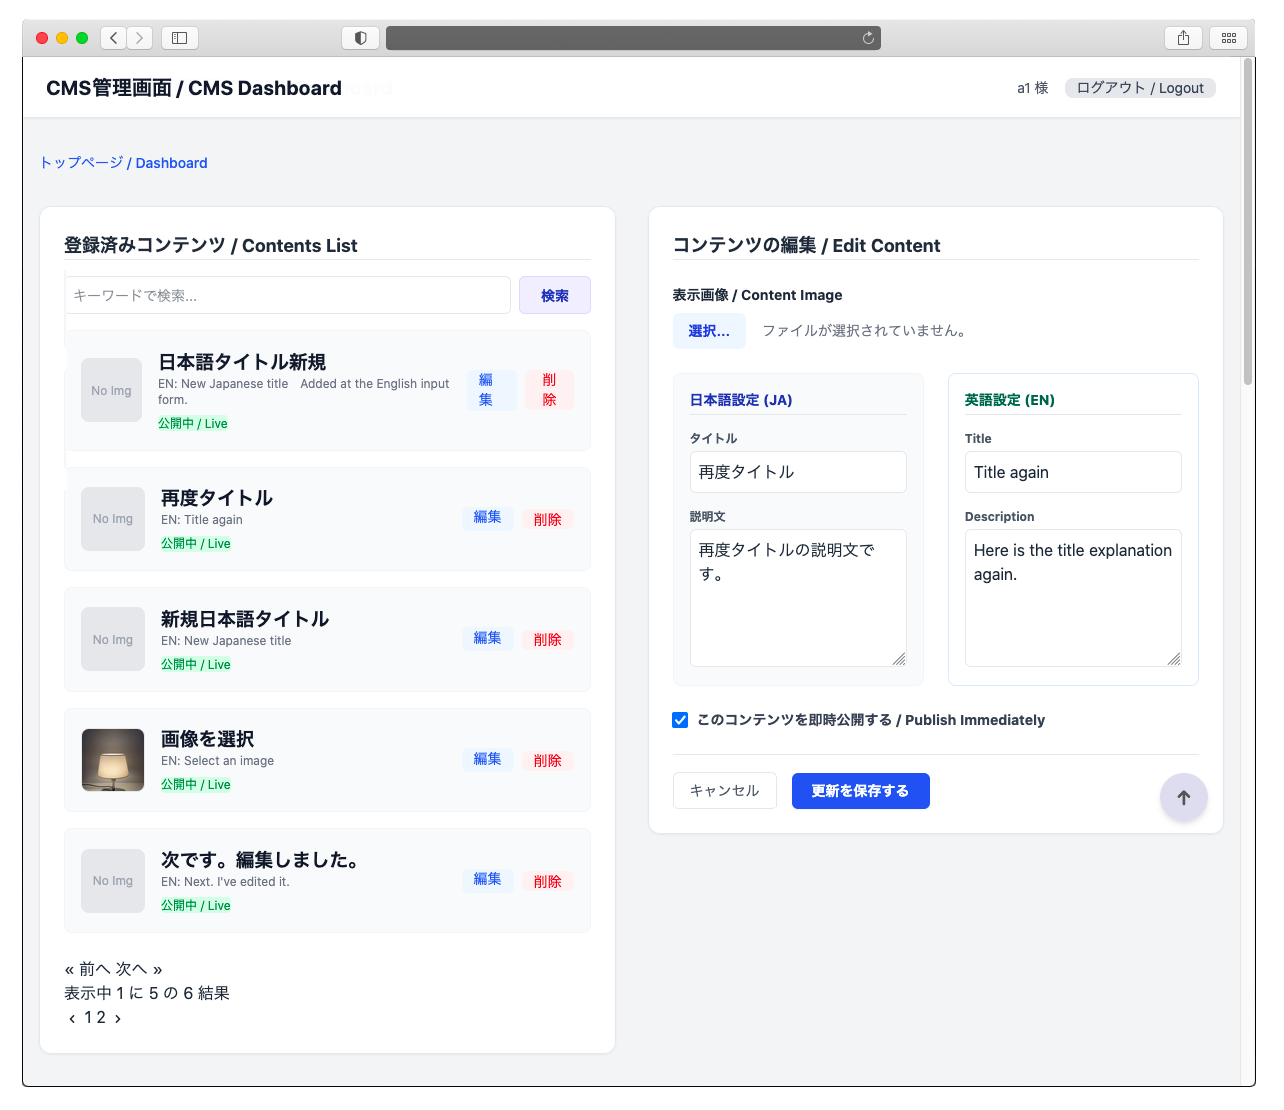Click the 検索 search button
Viewport: 1284px width, 1110px height.
point(555,295)
